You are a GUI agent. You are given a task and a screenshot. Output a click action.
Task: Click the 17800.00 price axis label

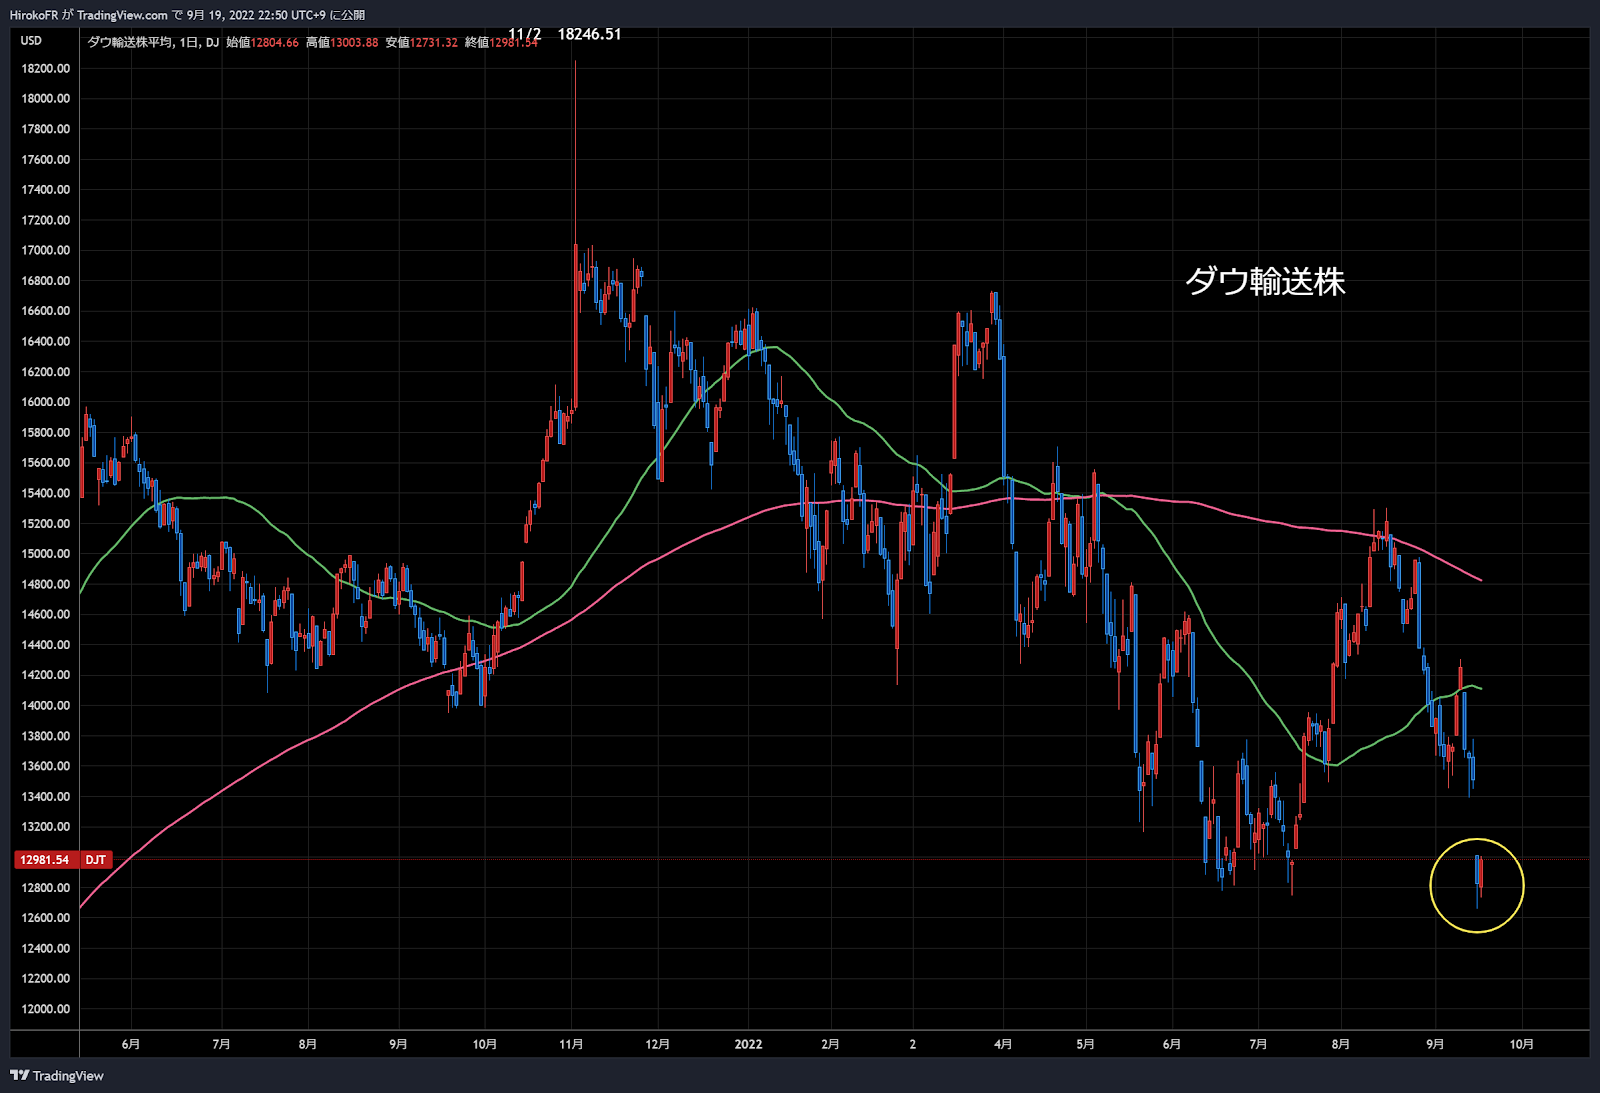[x=46, y=129]
